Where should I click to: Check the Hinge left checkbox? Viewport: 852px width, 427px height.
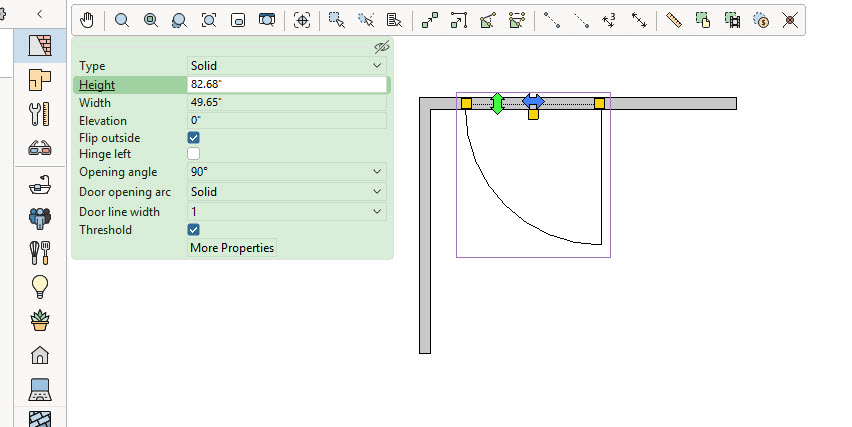point(193,154)
